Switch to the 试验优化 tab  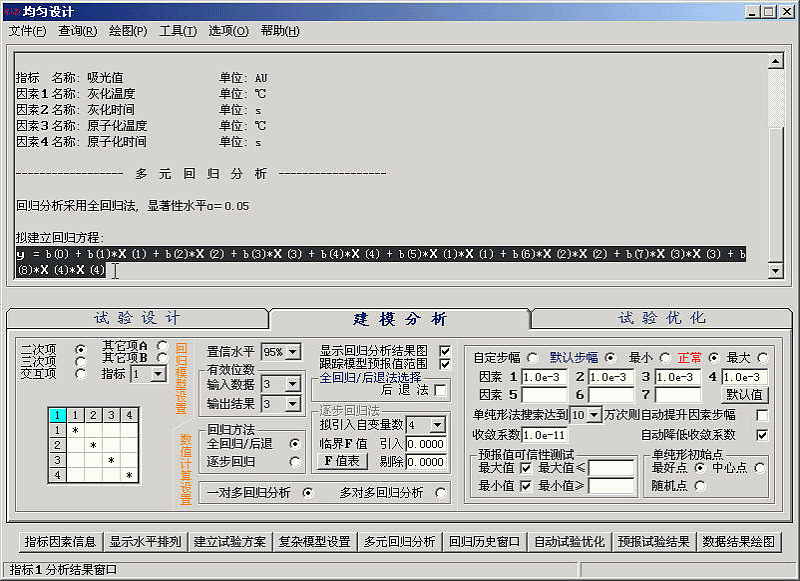[x=663, y=318]
